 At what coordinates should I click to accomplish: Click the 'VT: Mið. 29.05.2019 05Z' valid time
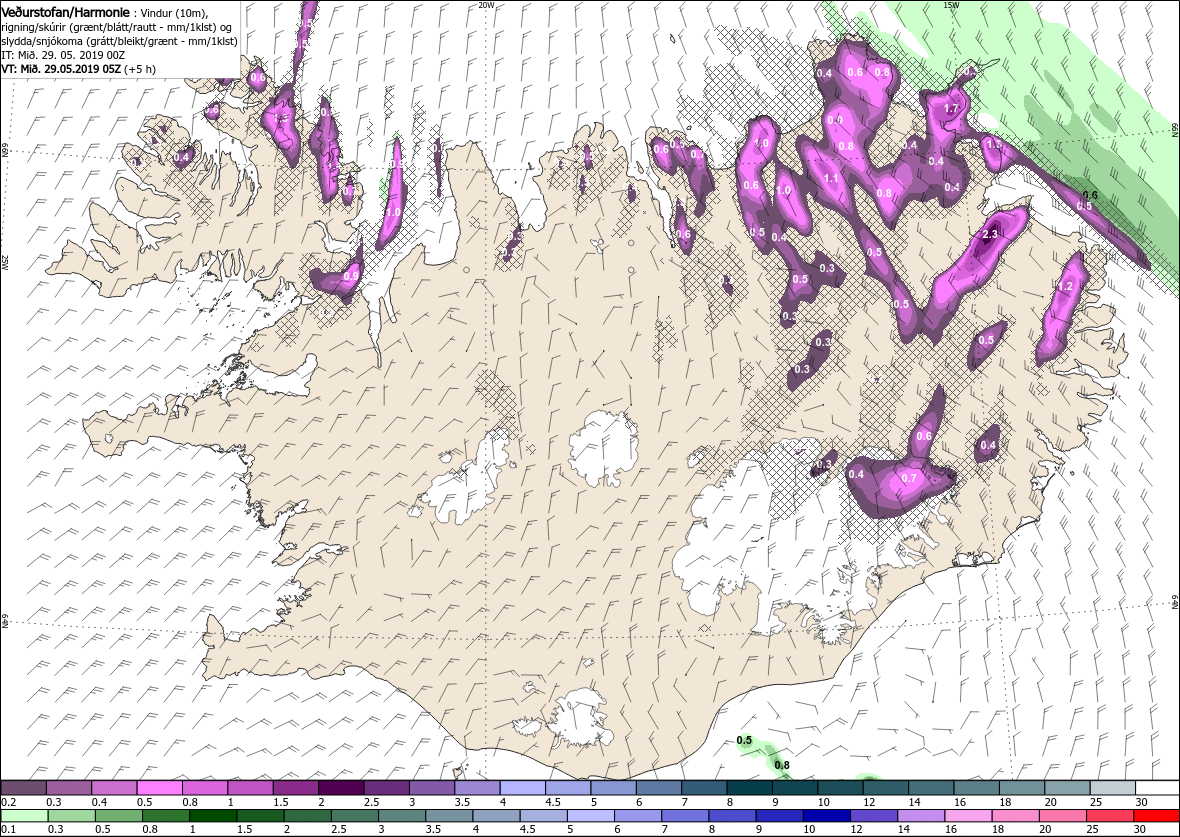coord(60,68)
